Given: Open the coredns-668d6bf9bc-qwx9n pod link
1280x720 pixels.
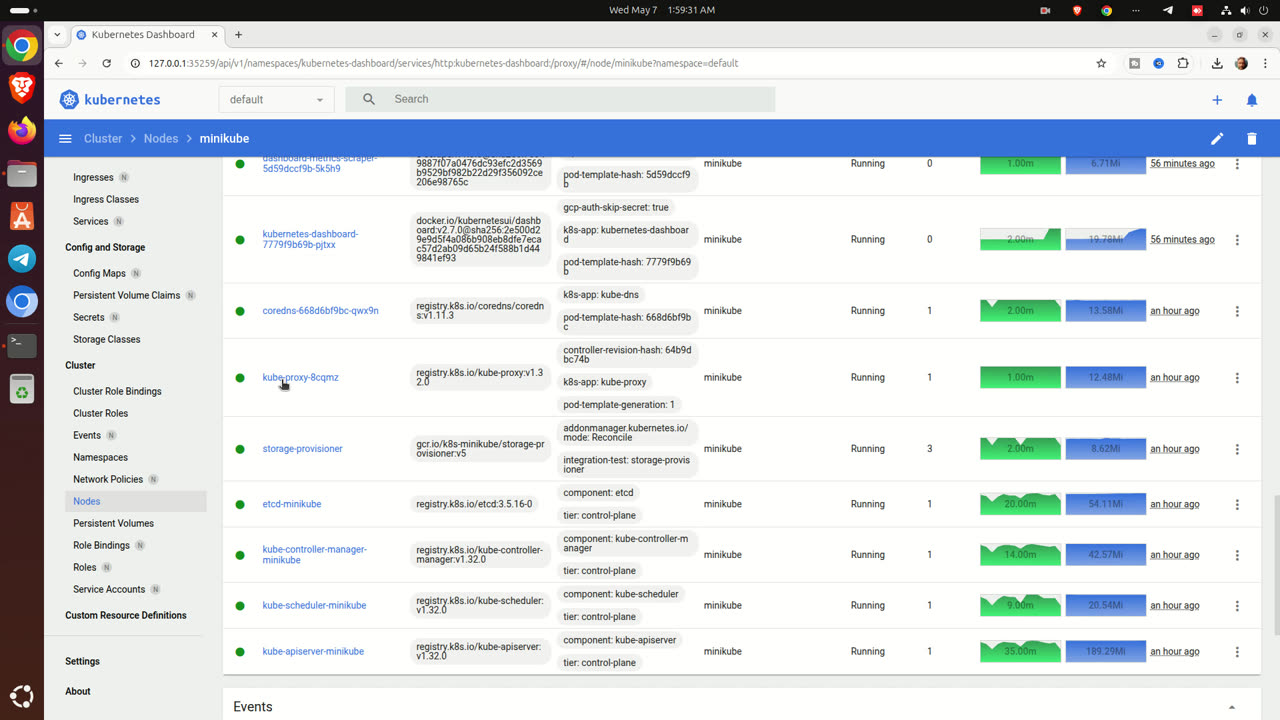Looking at the screenshot, I should coord(320,311).
